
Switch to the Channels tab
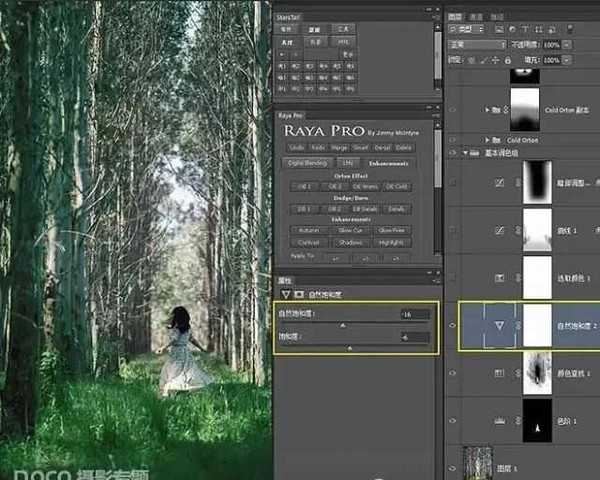[475, 17]
